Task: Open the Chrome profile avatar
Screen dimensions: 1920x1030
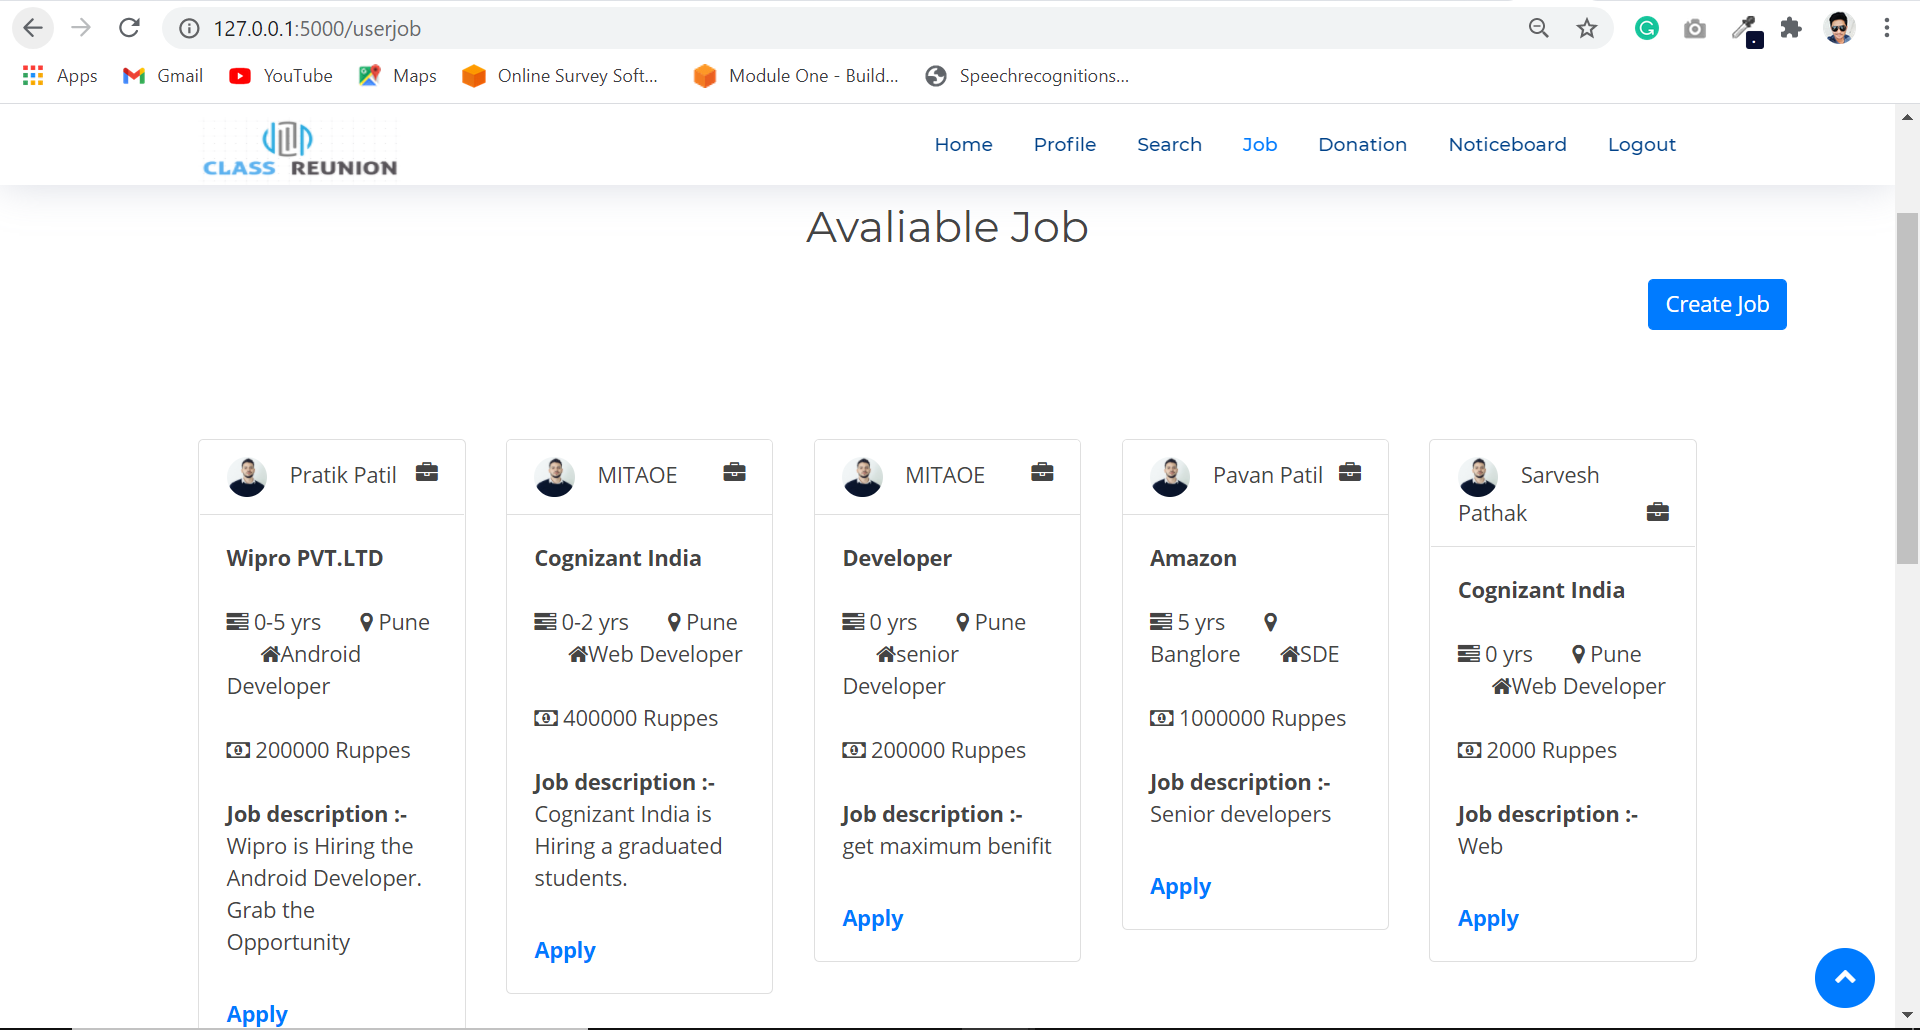Action: tap(1839, 28)
